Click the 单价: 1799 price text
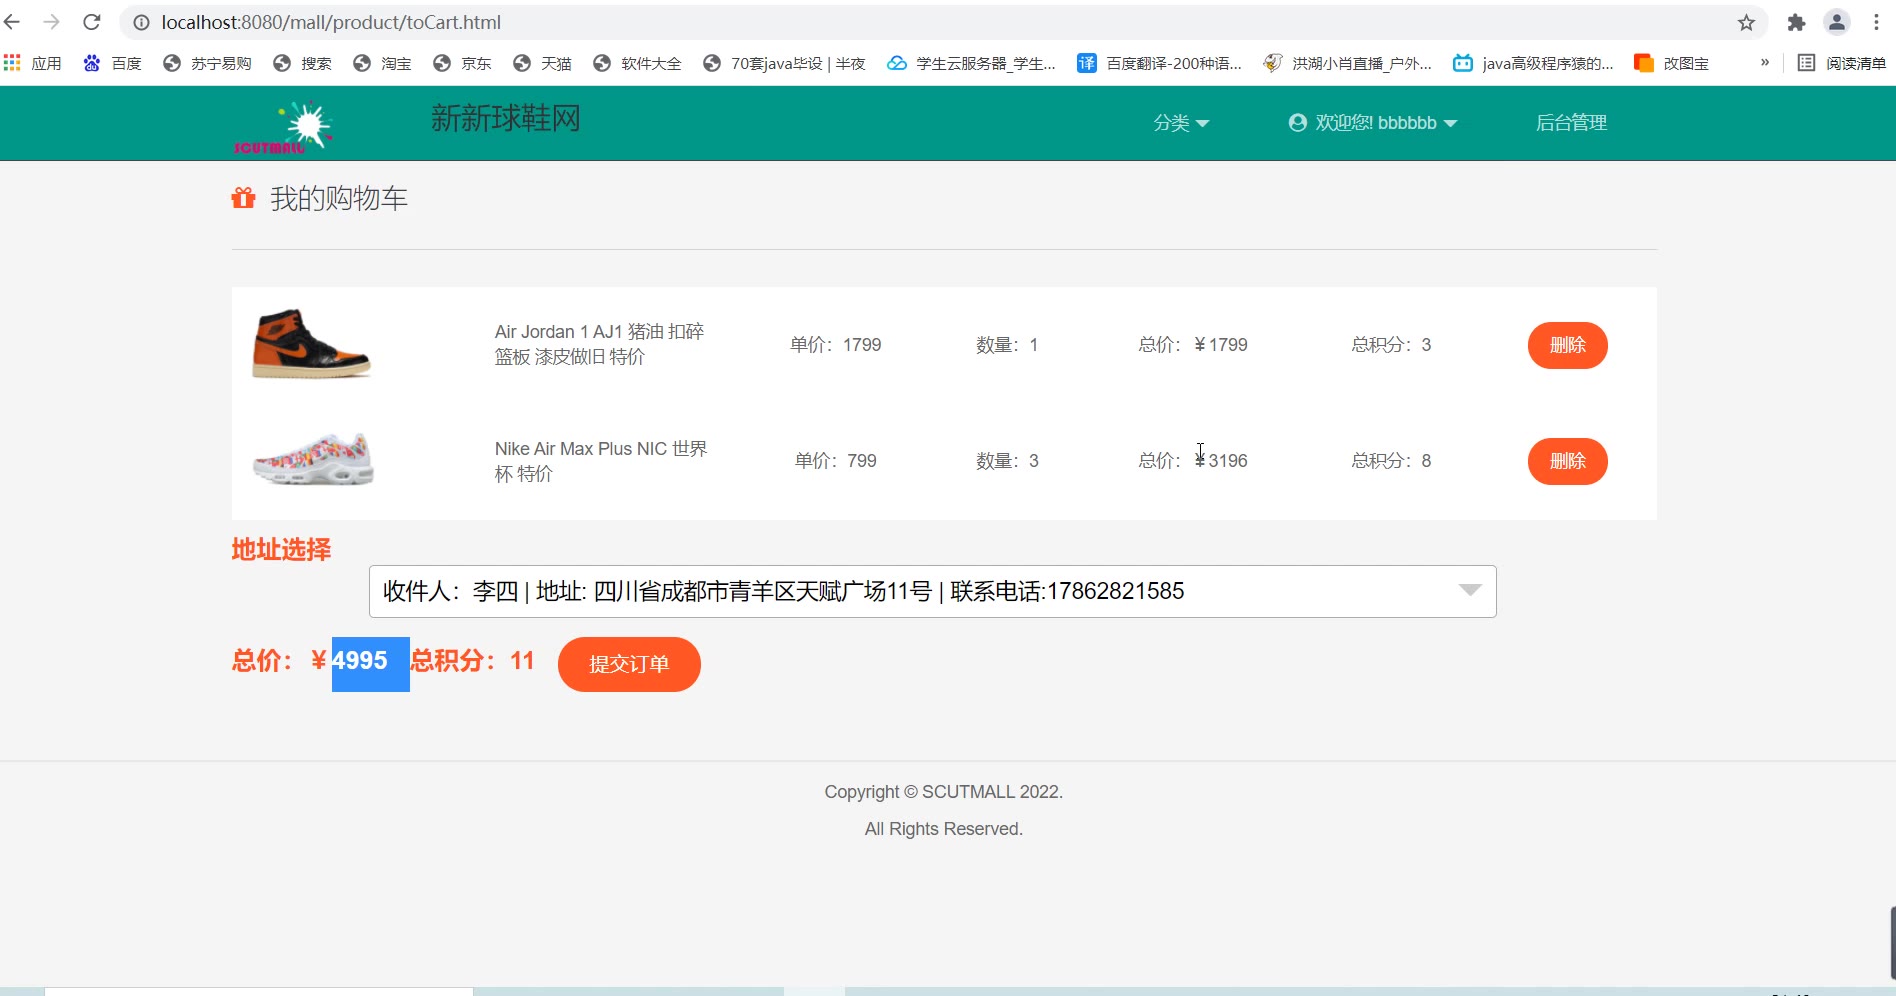1896x996 pixels. [836, 345]
